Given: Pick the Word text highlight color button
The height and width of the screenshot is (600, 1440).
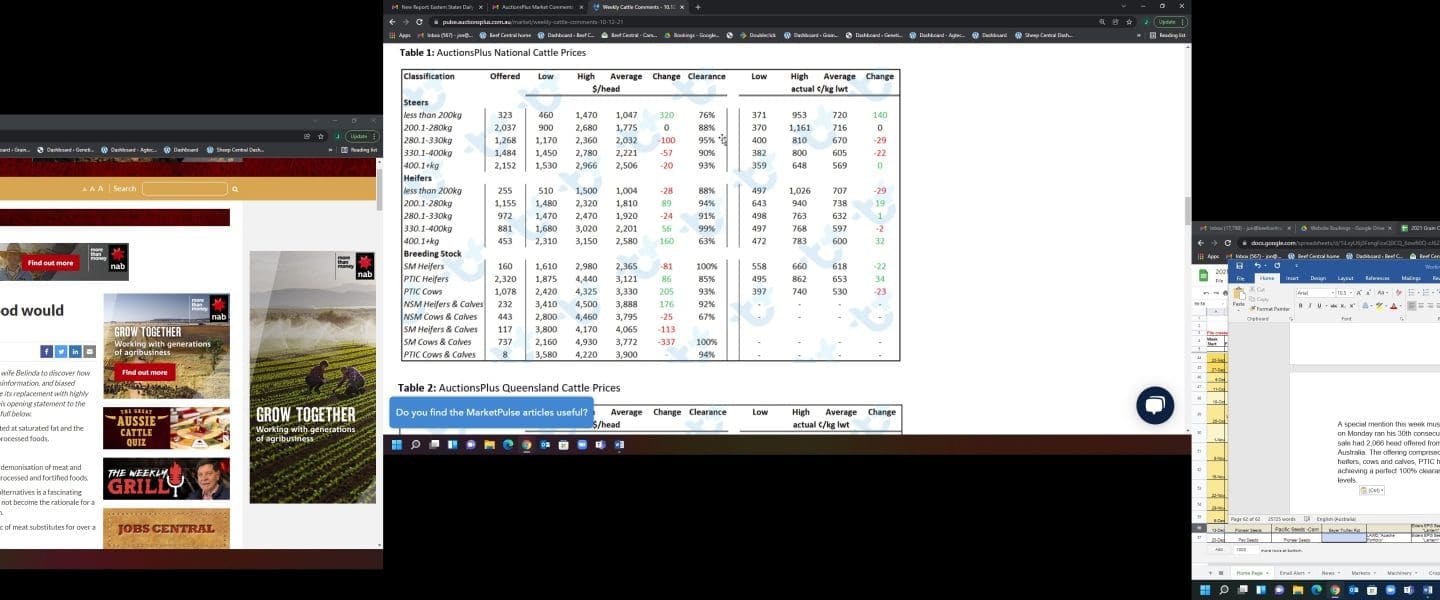Looking at the screenshot, I should pyautogui.click(x=1378, y=305).
